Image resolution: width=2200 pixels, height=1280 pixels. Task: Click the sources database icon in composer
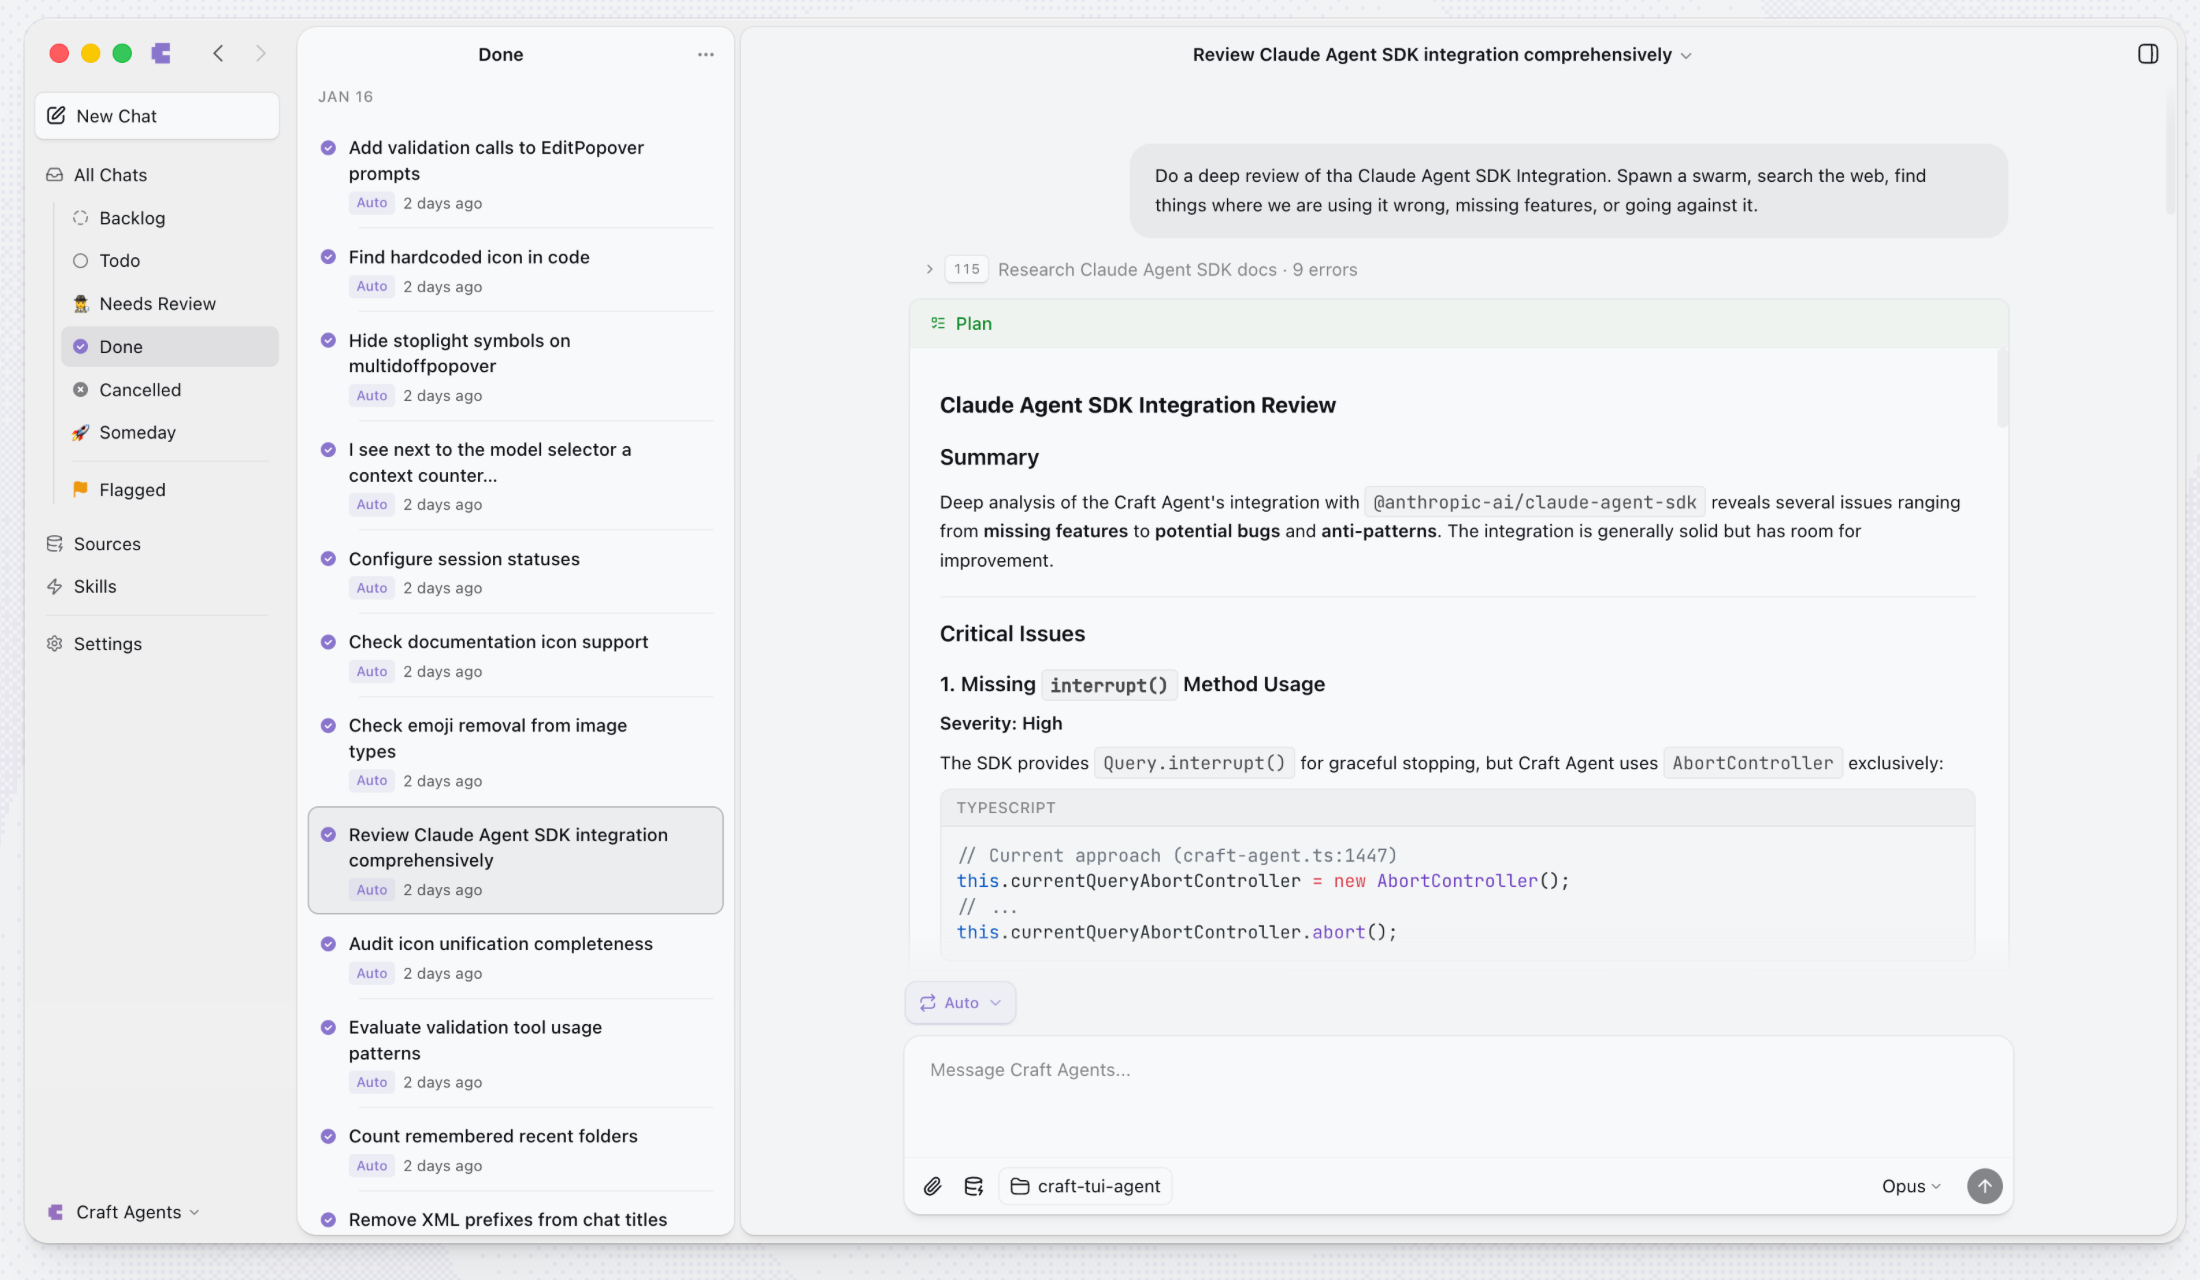tap(973, 1186)
